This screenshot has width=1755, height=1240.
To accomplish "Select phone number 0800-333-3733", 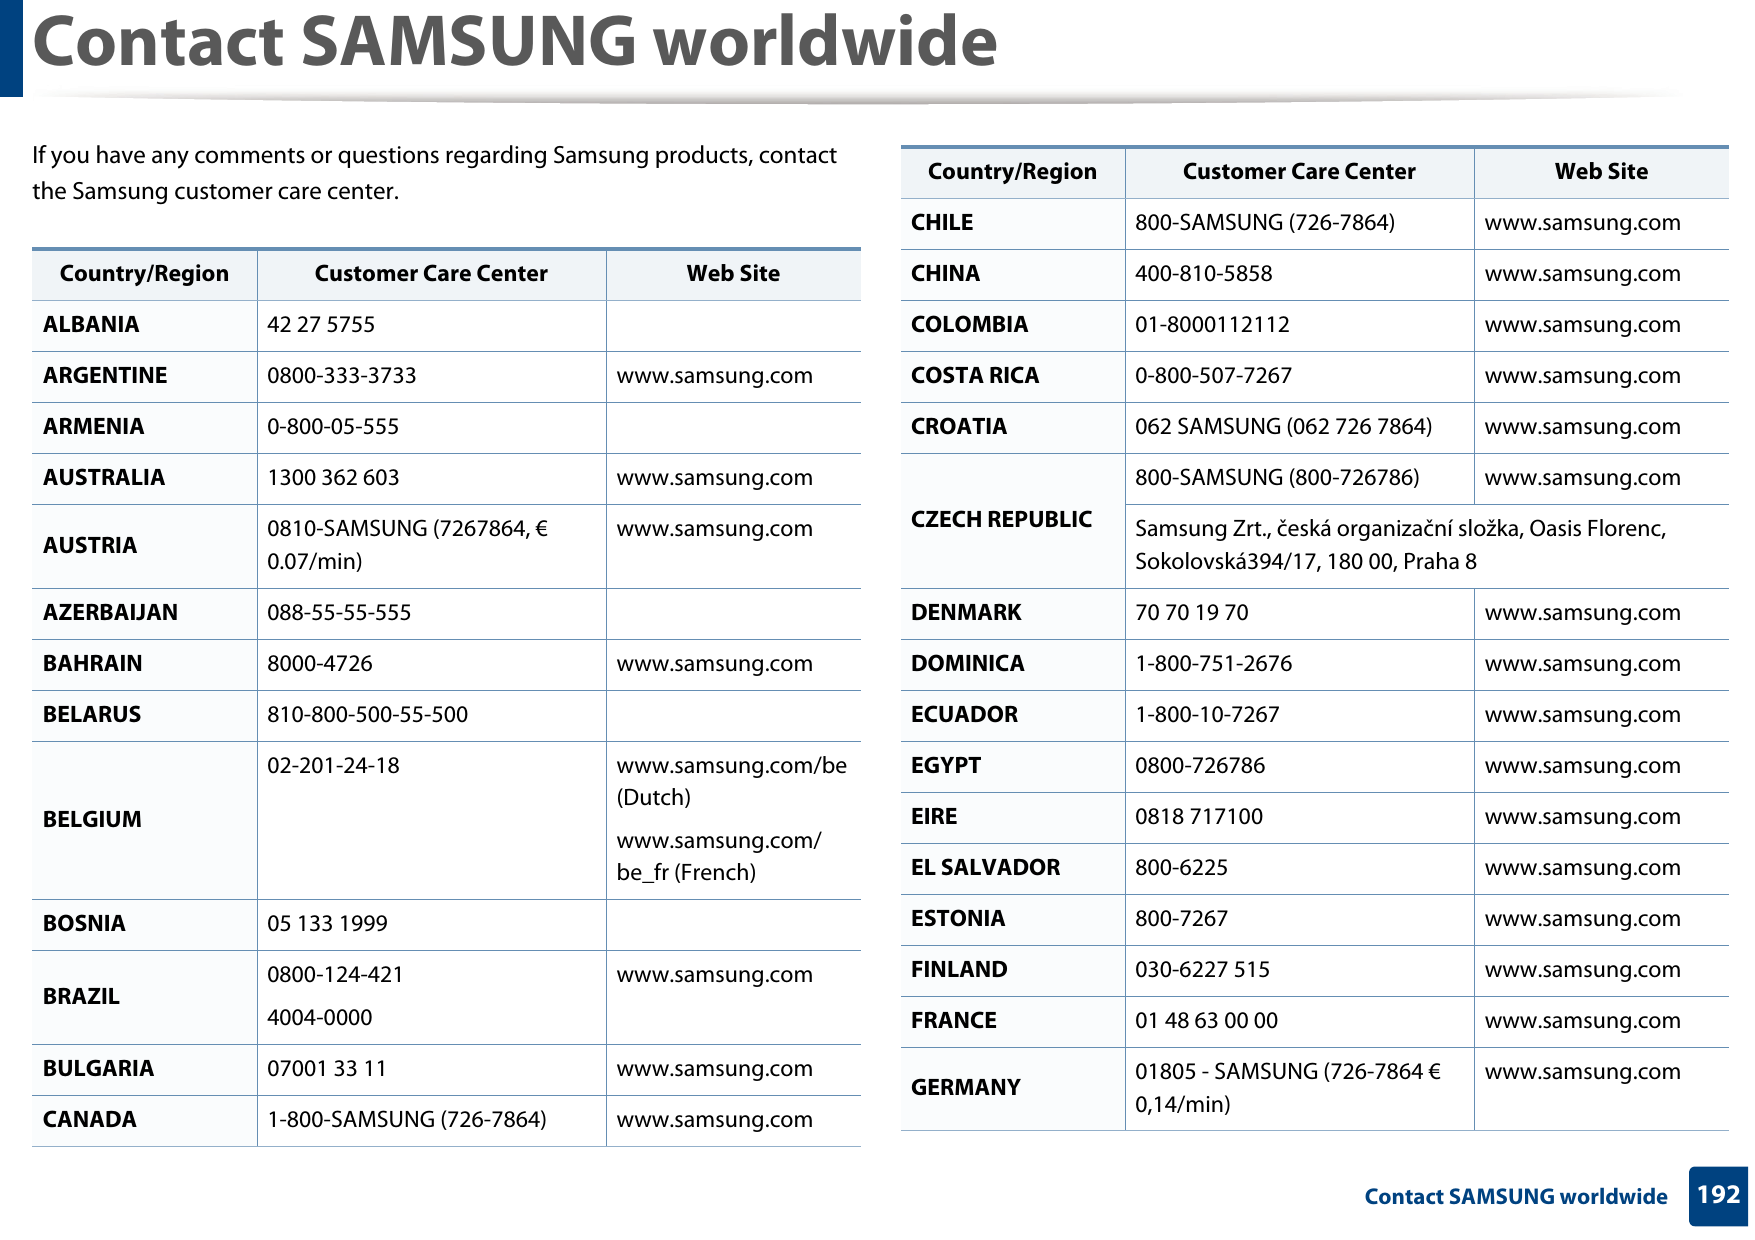I will [x=342, y=376].
